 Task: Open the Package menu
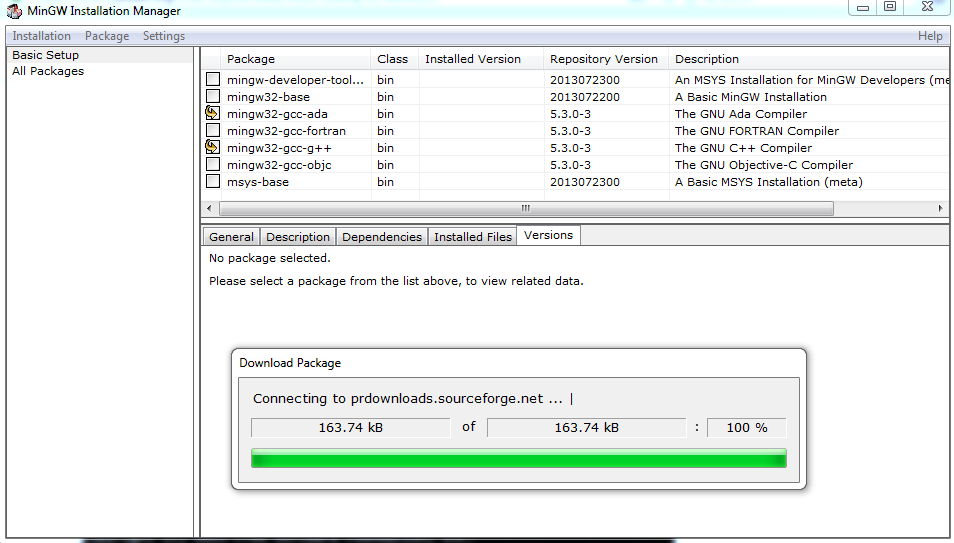click(x=107, y=36)
